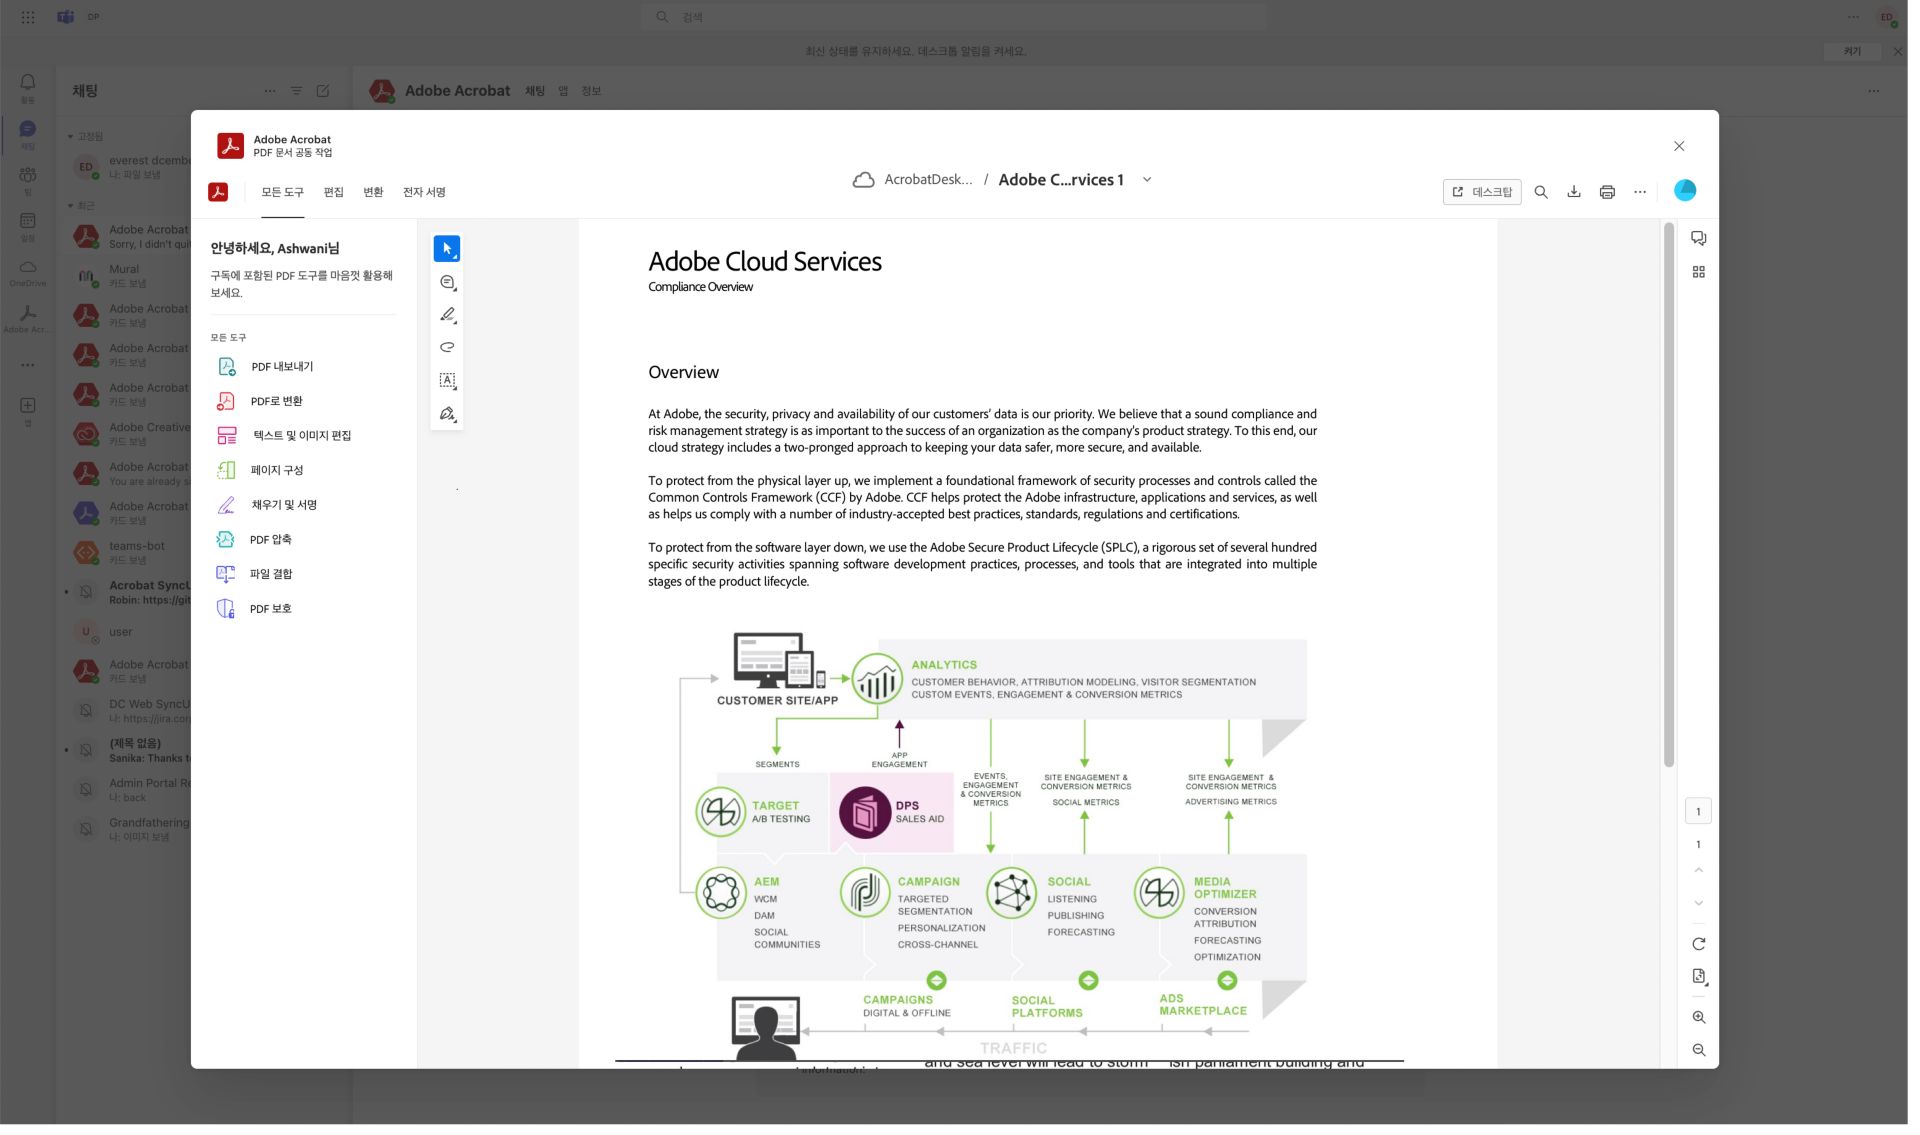Viewport: 1920px width, 1135px height.
Task: Switch to the 전자 서명 tab
Action: [422, 192]
